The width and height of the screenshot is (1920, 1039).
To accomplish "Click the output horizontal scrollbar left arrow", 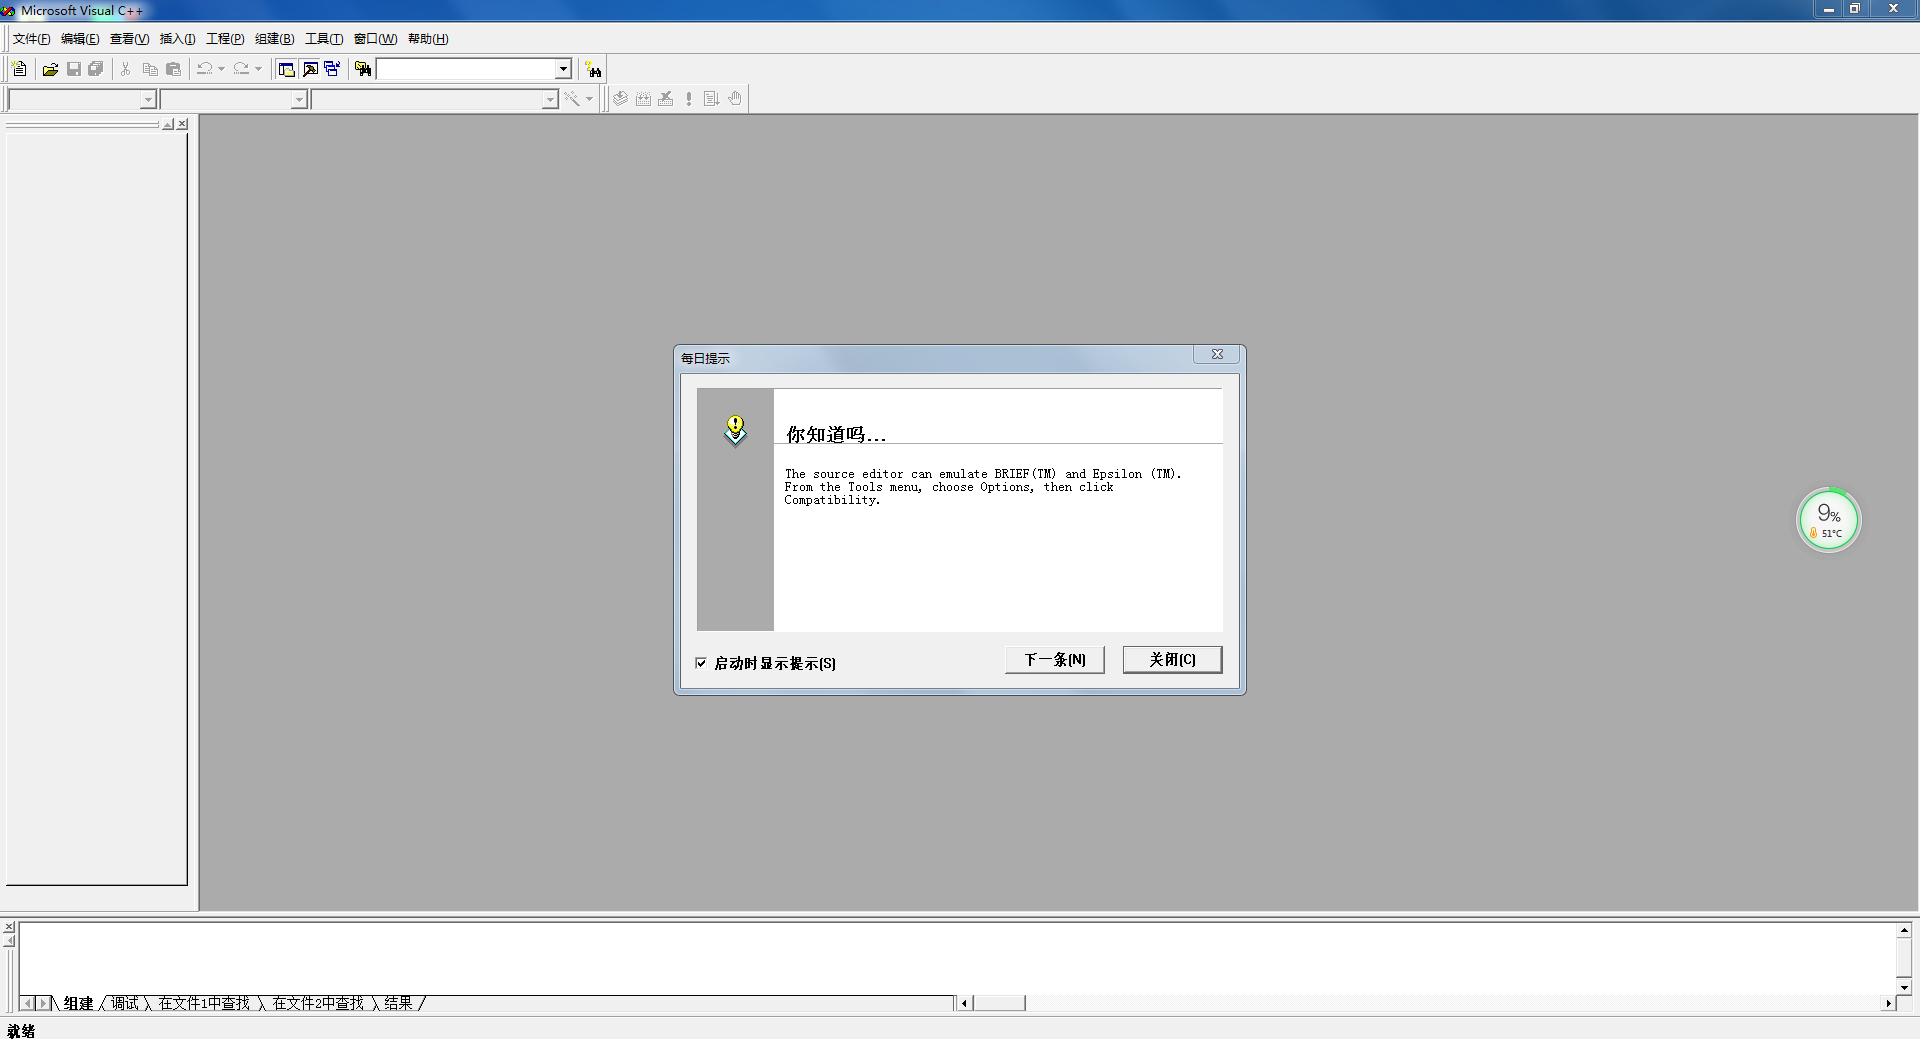I will click(x=964, y=1003).
